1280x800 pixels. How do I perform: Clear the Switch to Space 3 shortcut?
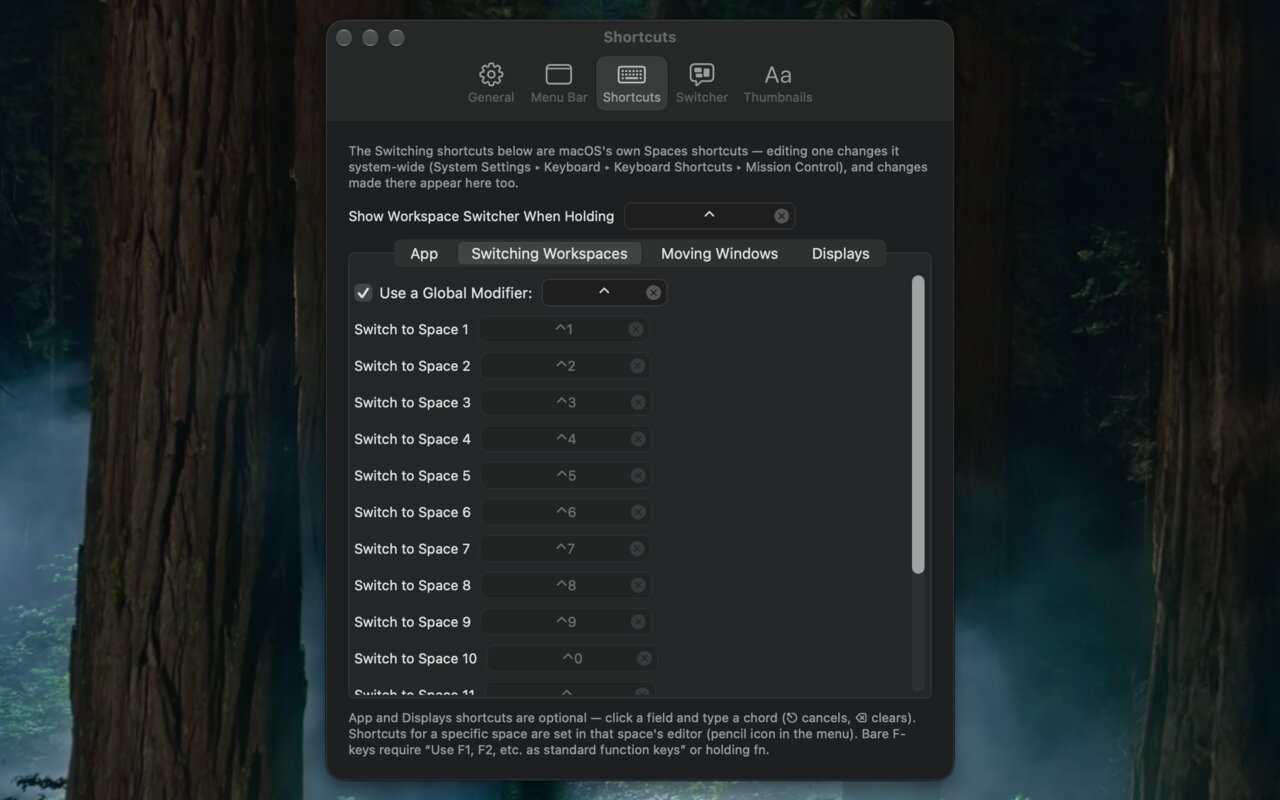[x=637, y=402]
